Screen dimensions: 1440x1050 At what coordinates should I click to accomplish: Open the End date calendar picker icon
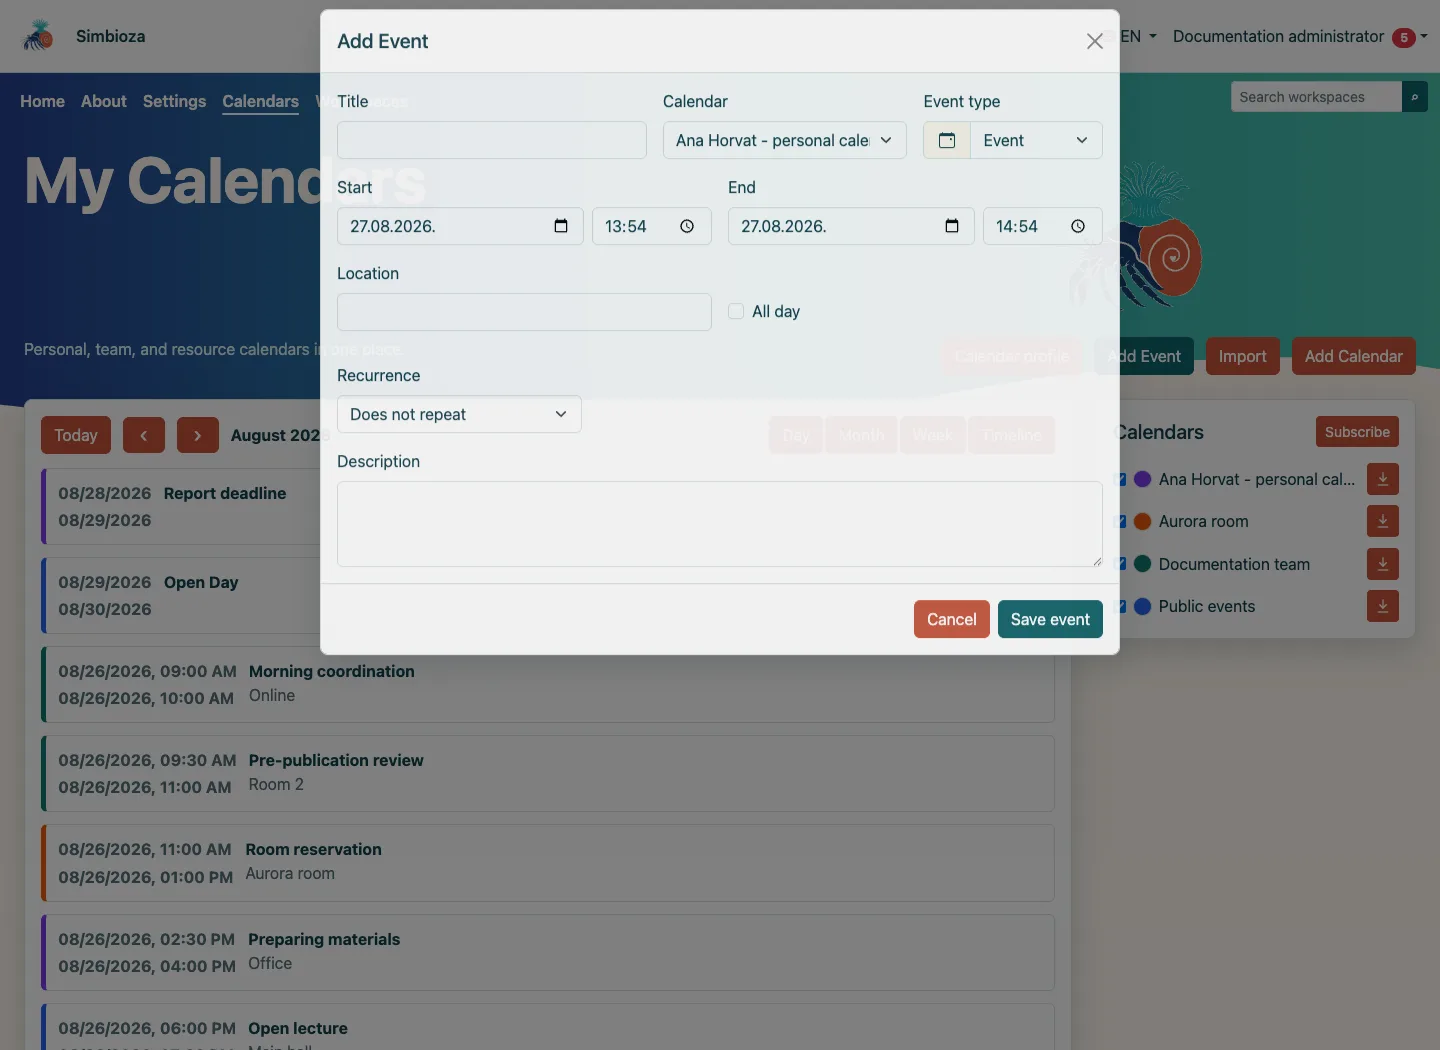(952, 226)
